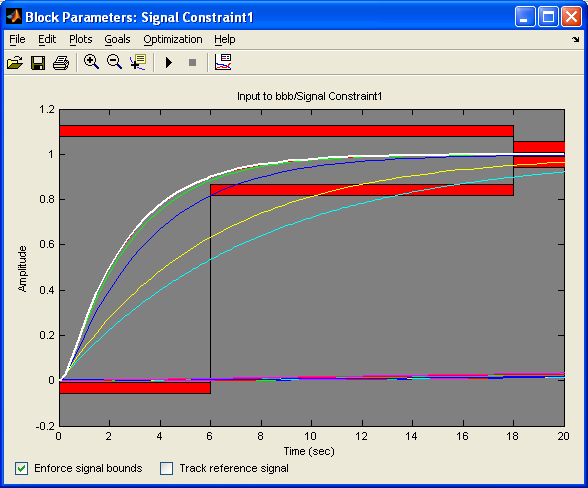Open the Optimization menu
The image size is (588, 488).
[173, 39]
